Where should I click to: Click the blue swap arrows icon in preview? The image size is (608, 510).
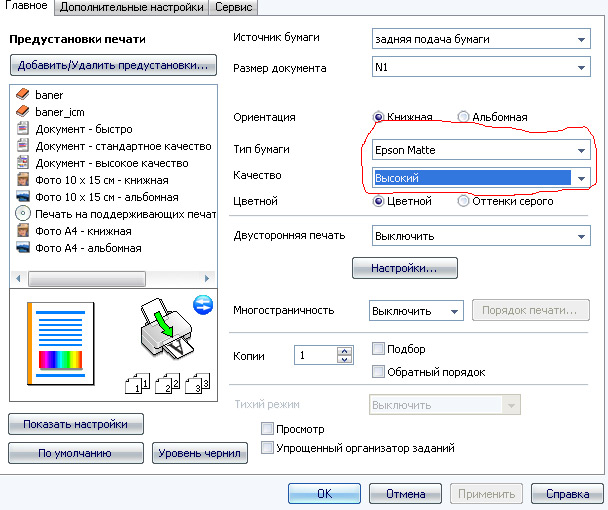[x=203, y=305]
